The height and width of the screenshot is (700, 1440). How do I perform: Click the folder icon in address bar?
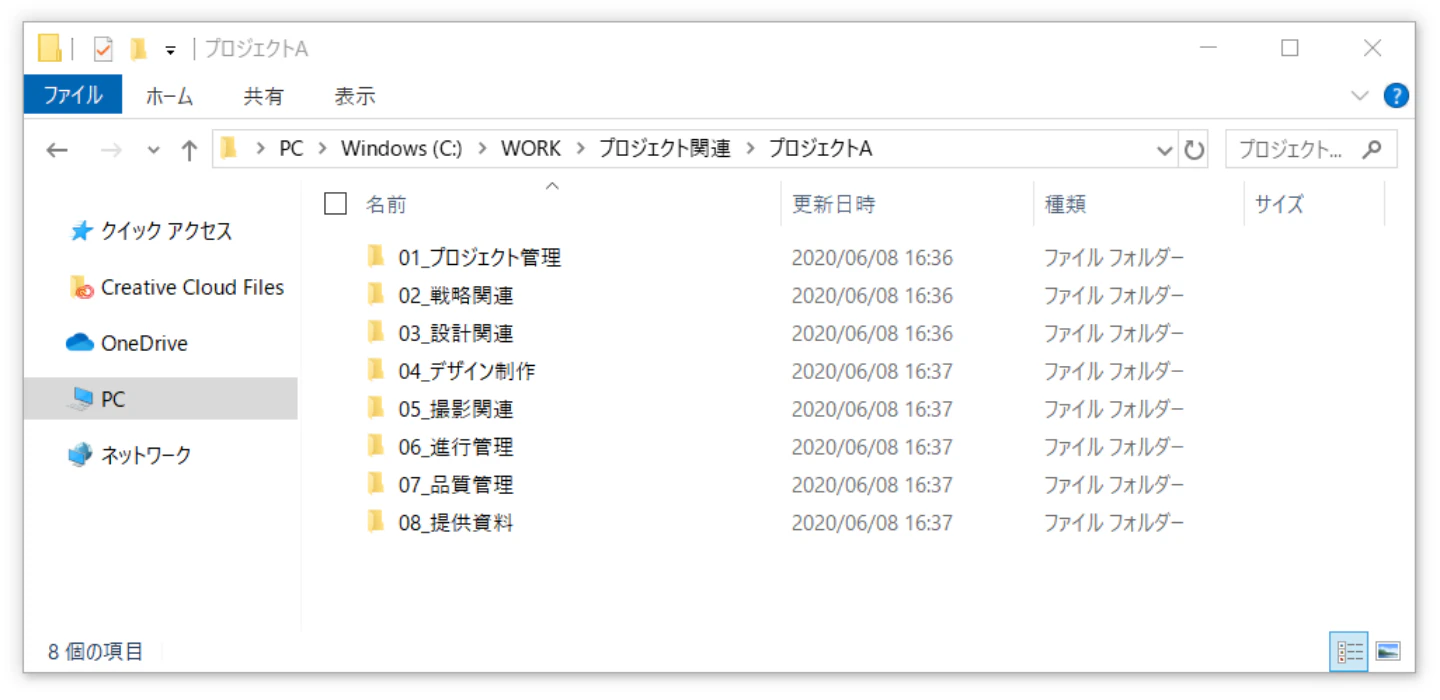230,148
